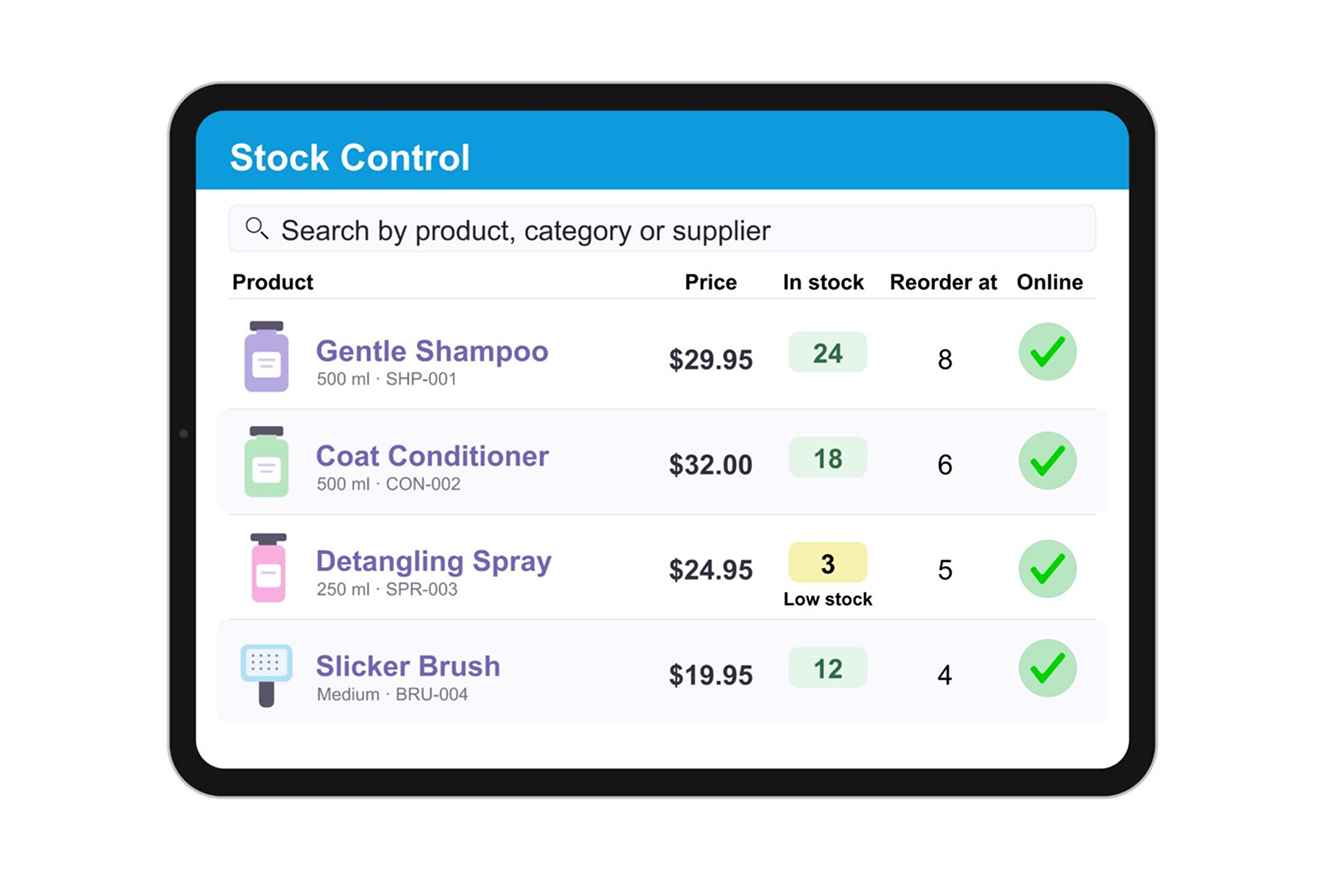Select the pink Detangling Spray bottle icon
This screenshot has height=880, width=1320.
coord(268,567)
